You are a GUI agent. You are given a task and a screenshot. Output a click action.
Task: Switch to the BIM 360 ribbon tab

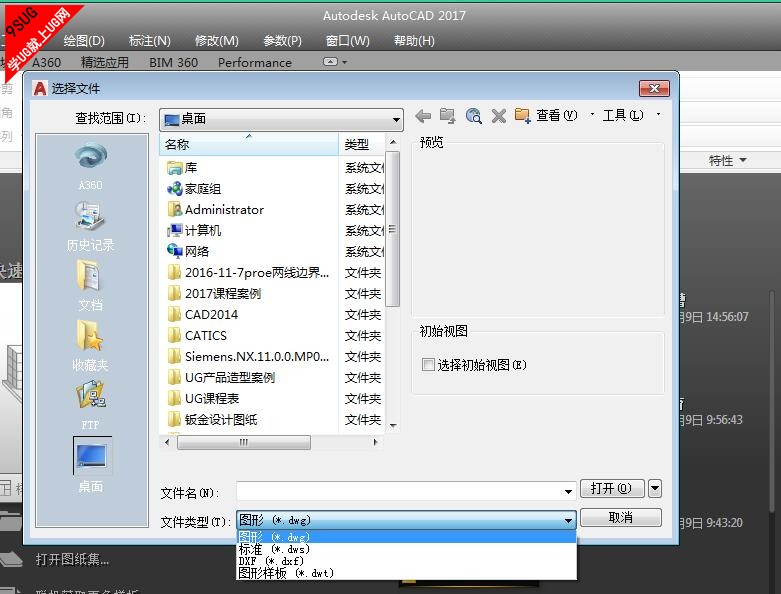pyautogui.click(x=173, y=63)
